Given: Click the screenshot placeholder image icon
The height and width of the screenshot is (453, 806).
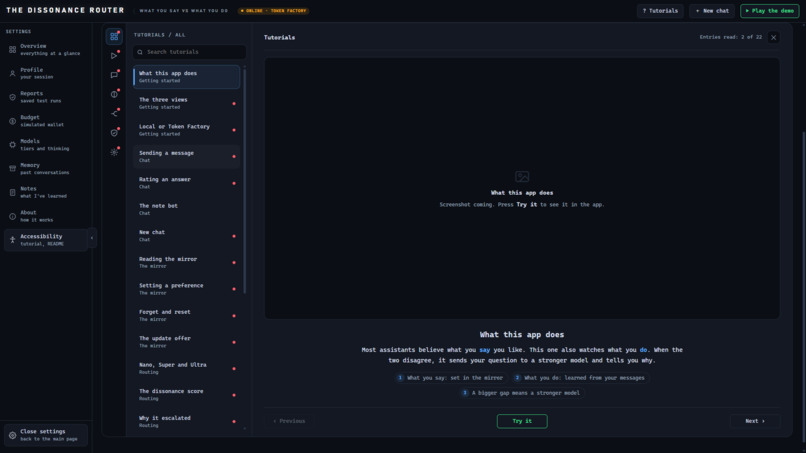Looking at the screenshot, I should click(522, 176).
